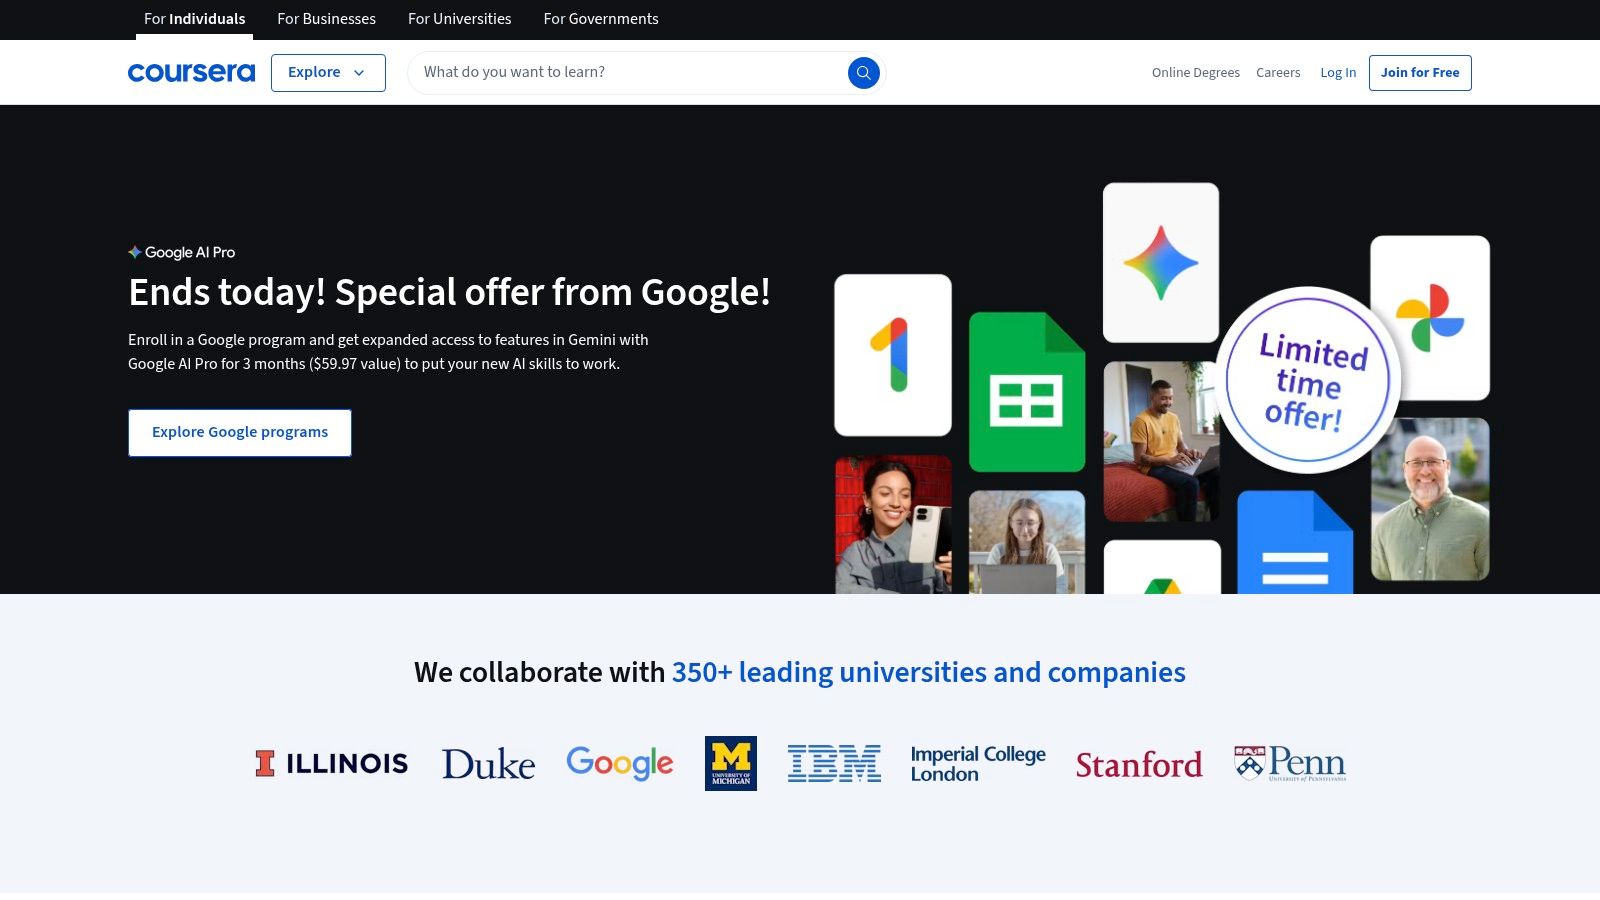Click the Explore Google programs button
This screenshot has width=1600, height=900.
tap(240, 433)
